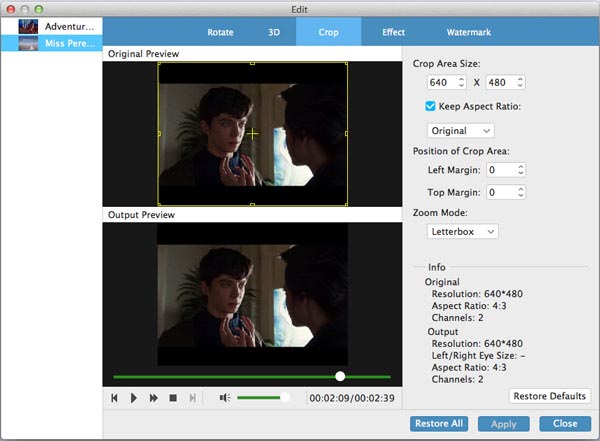Click the Left Margin stepper arrows
Screen dimensions: 600x441
click(x=521, y=170)
